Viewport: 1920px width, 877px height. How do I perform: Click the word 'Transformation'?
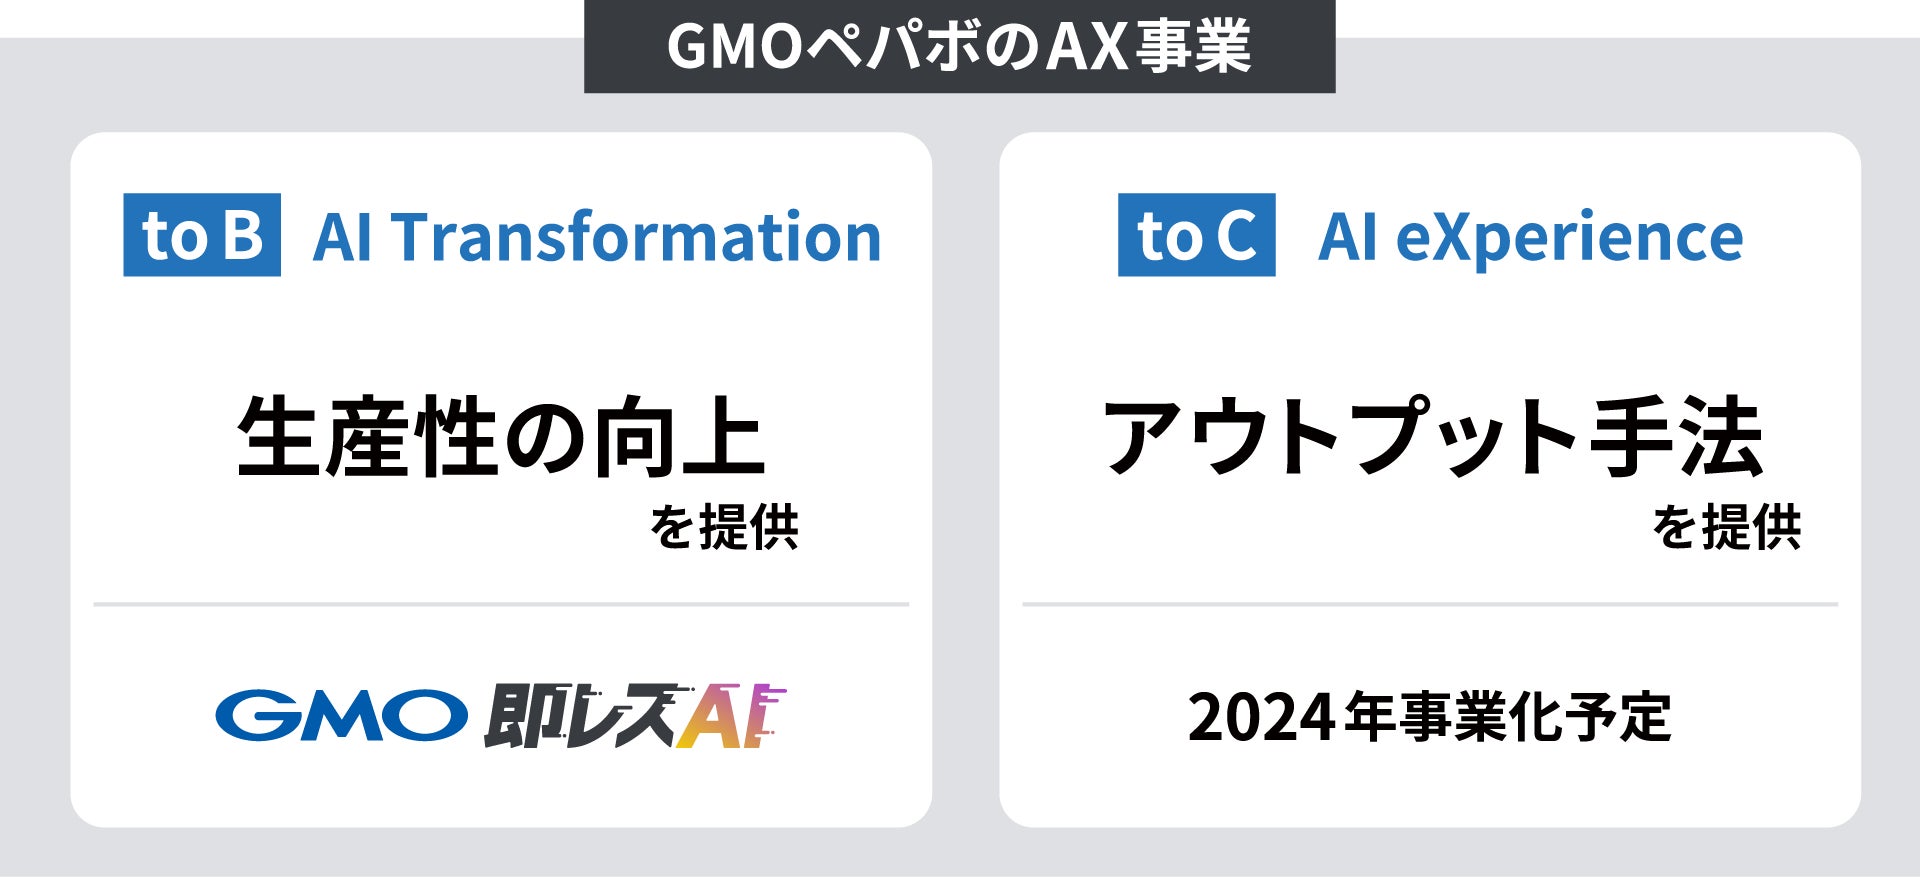637,238
